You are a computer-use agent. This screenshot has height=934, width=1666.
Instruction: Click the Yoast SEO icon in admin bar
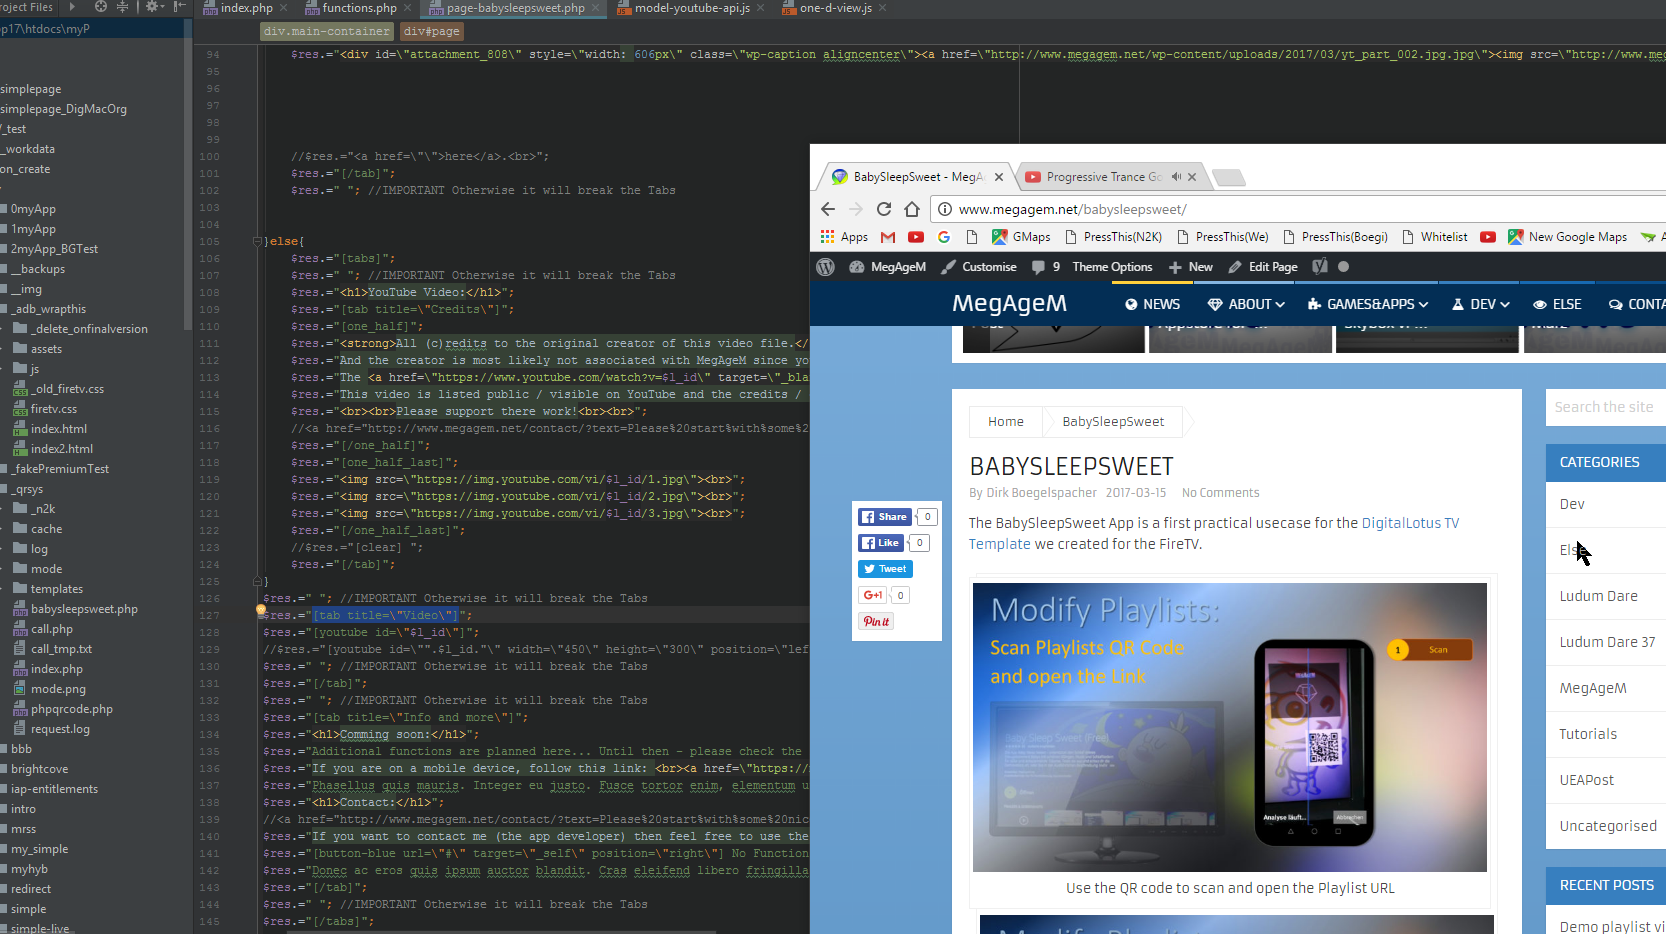click(1320, 267)
